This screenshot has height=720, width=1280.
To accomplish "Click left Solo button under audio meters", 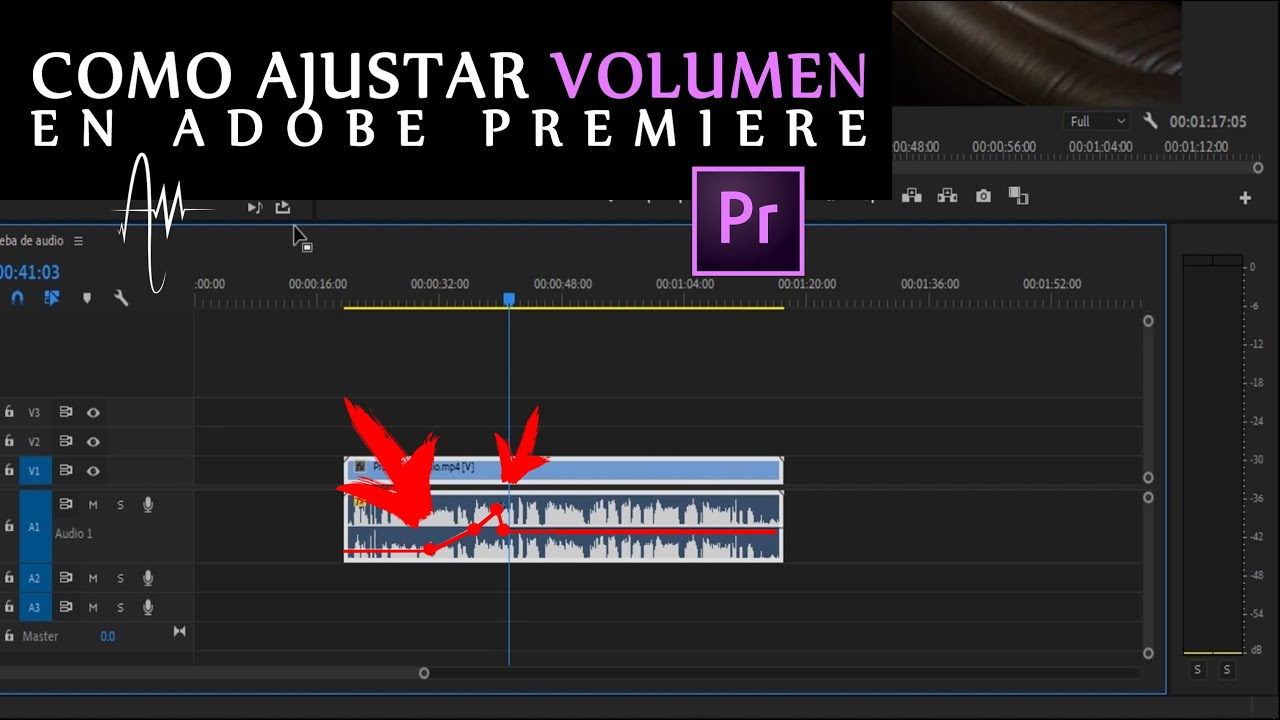I will (x=1198, y=670).
